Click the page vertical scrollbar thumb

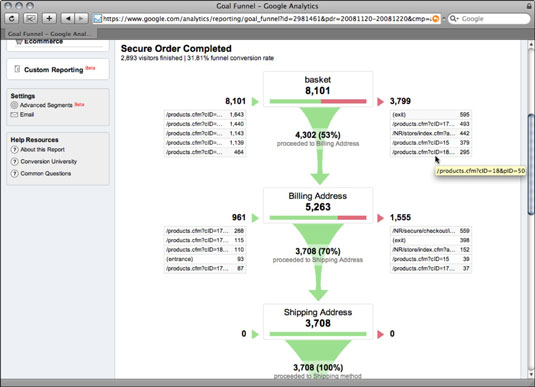[x=531, y=165]
